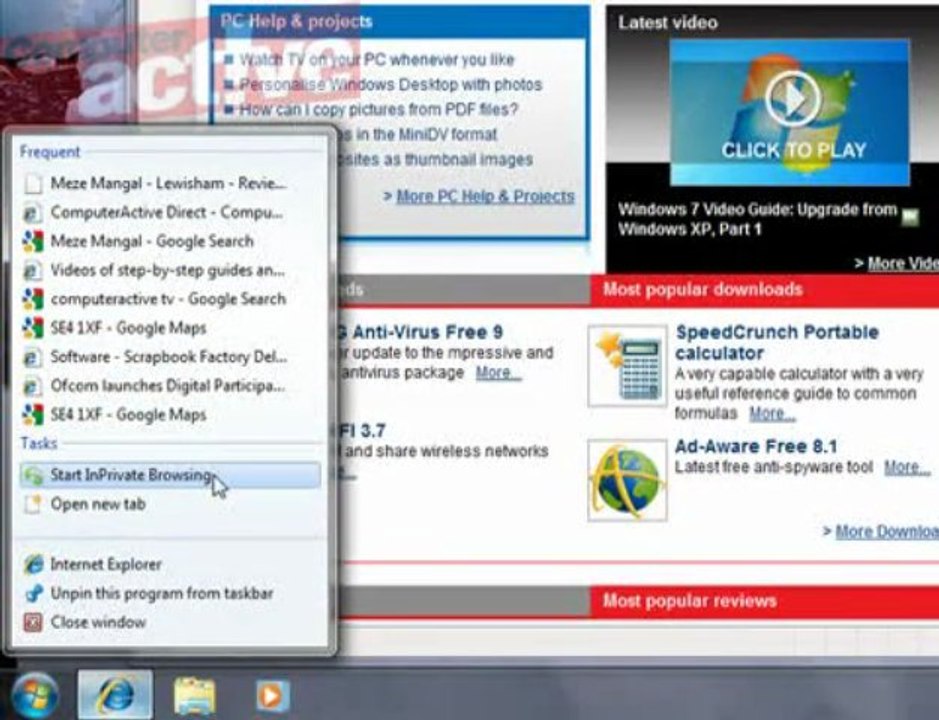This screenshot has height=720, width=939.
Task: Open Ofcom launches Digital Participation entry
Action: 170,386
